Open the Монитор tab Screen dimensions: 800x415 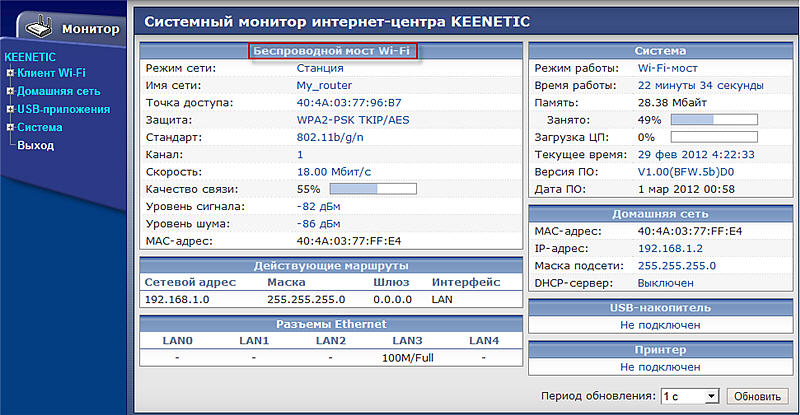(x=90, y=29)
